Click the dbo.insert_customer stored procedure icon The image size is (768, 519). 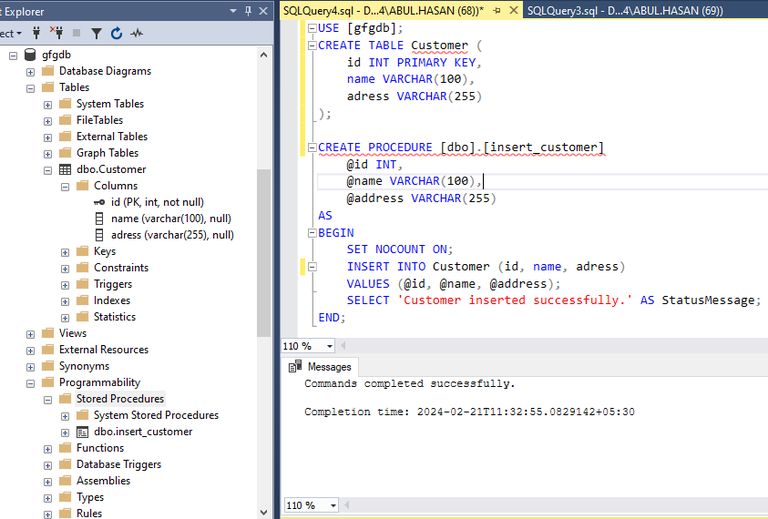pos(82,432)
